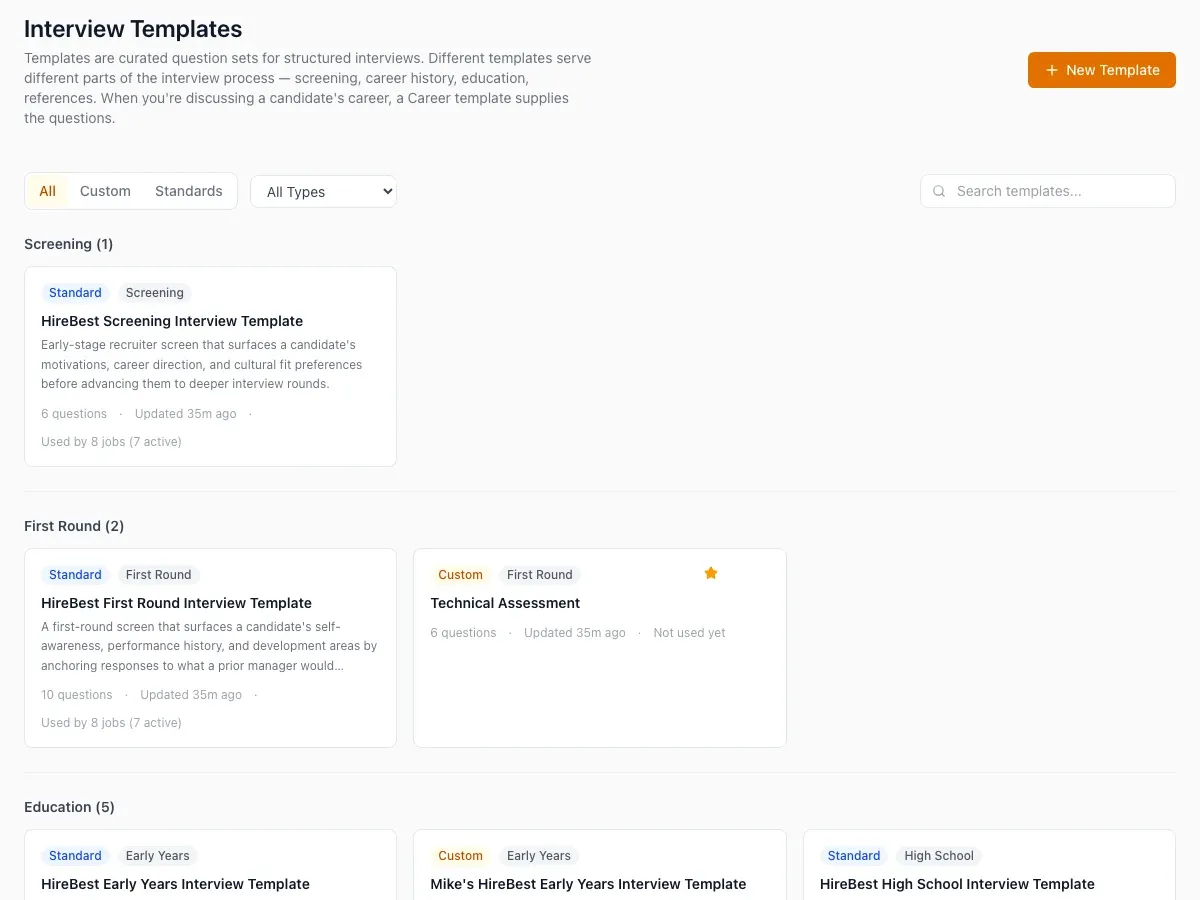Click Standard badge on High School template
The width and height of the screenshot is (1200, 900).
(x=854, y=856)
